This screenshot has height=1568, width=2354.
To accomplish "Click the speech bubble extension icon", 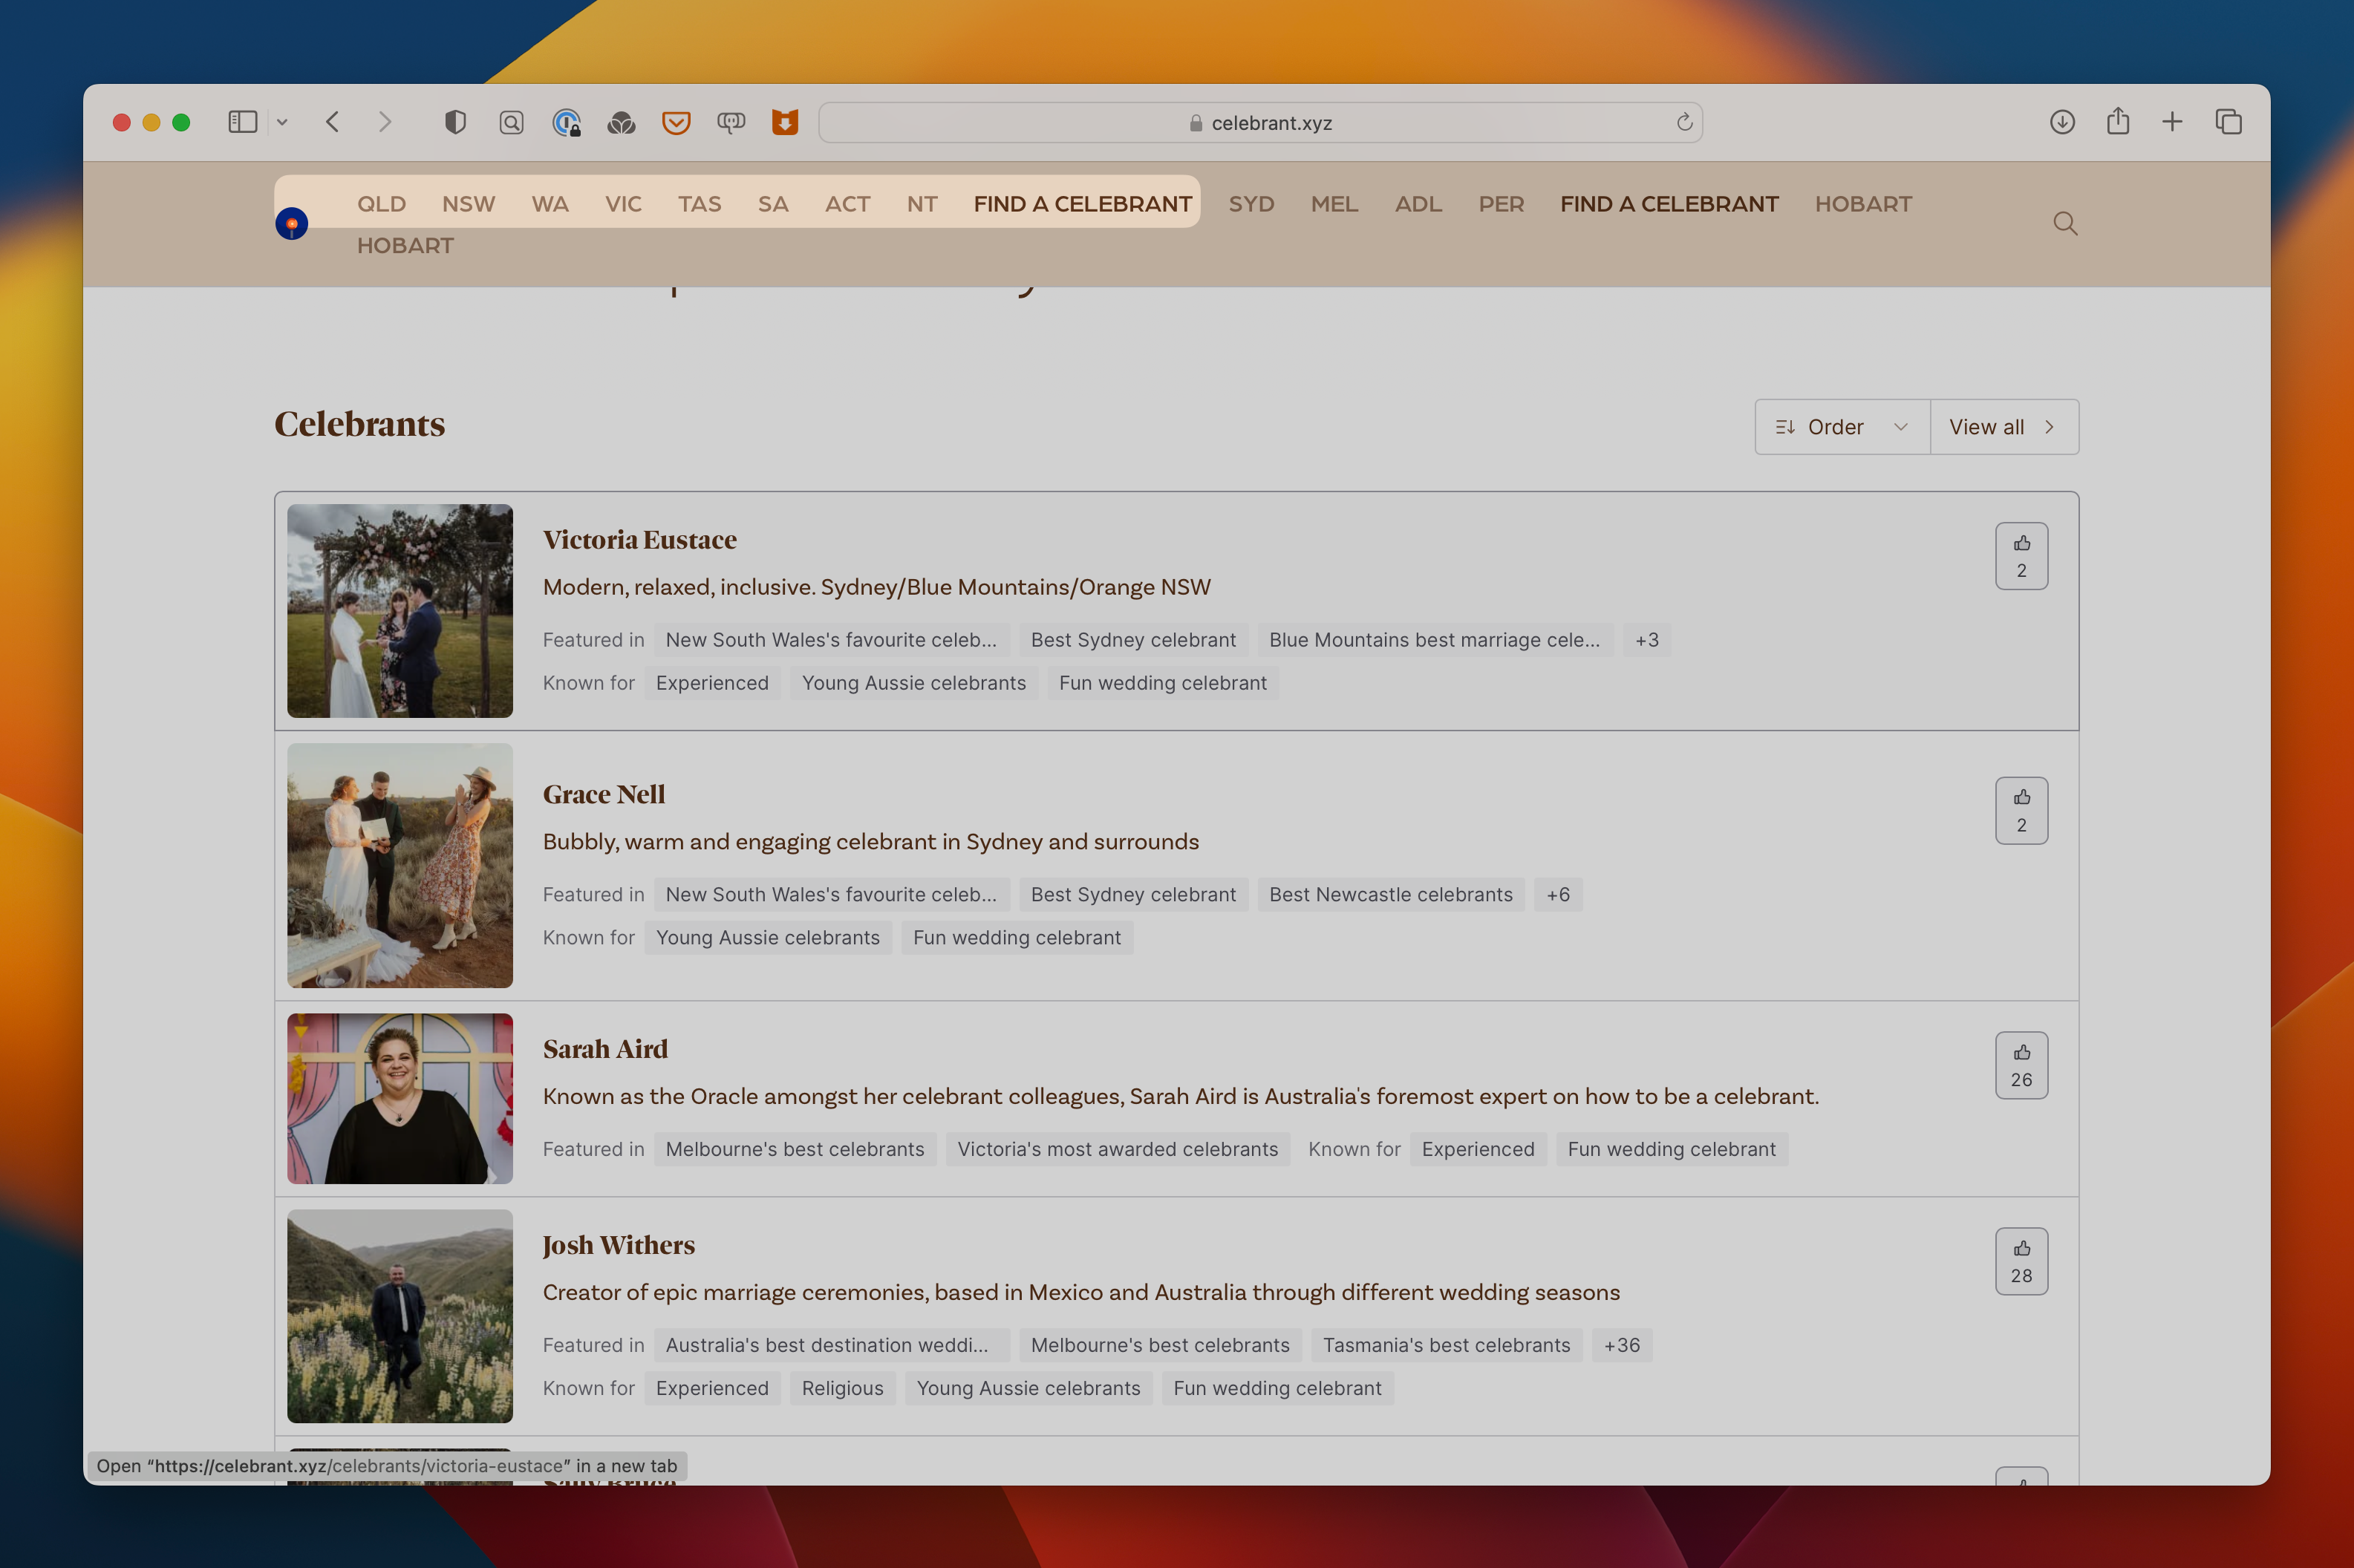I will click(x=731, y=122).
